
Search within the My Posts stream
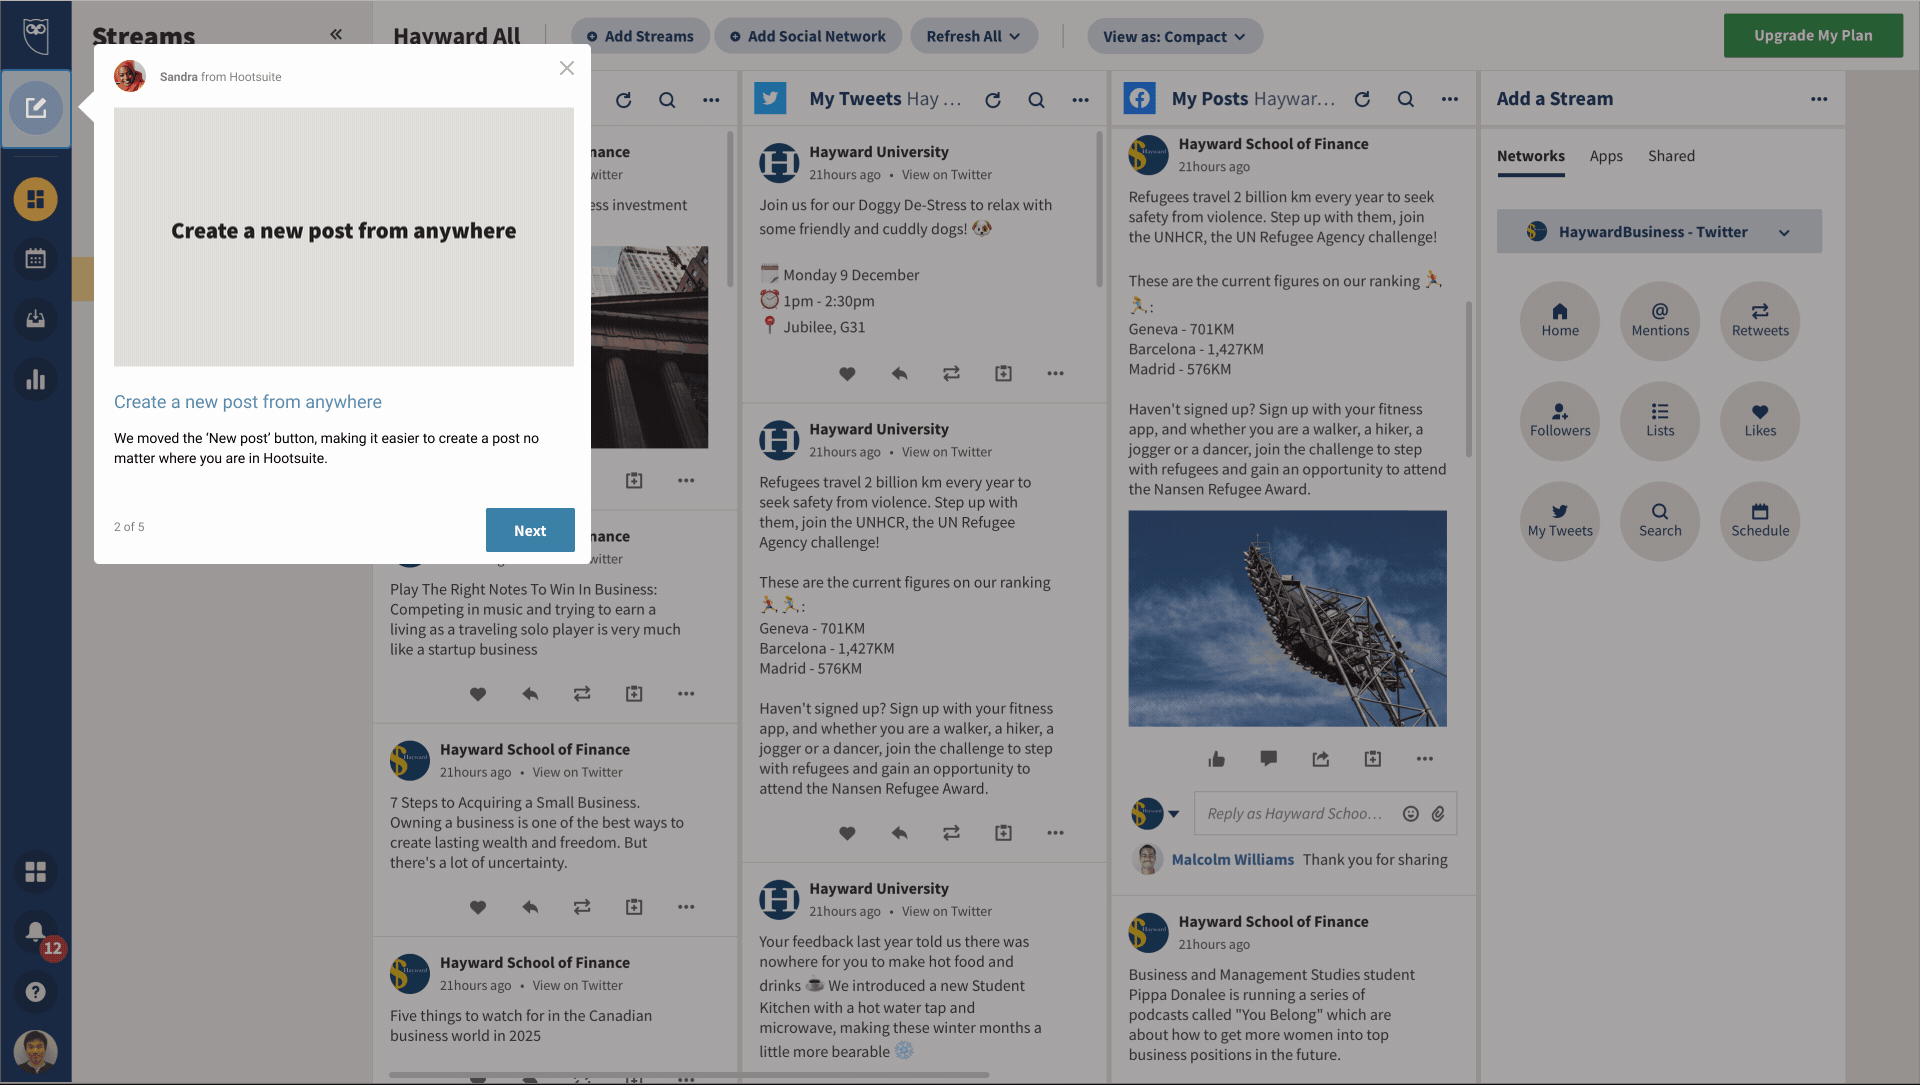[1406, 99]
